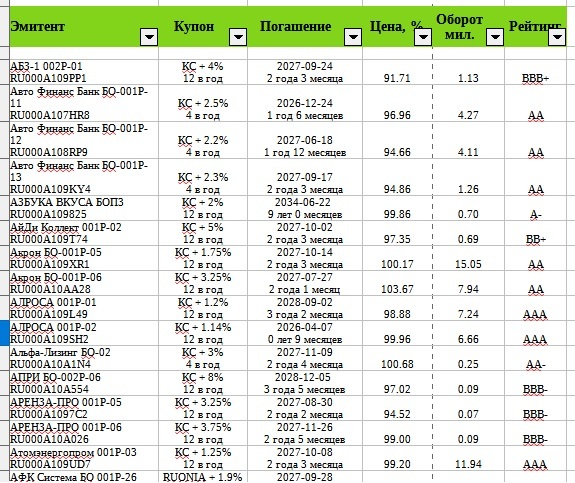
Task: Click the АРЕНЗА-ПРО 001Р-05 cell
Action: tap(84, 408)
